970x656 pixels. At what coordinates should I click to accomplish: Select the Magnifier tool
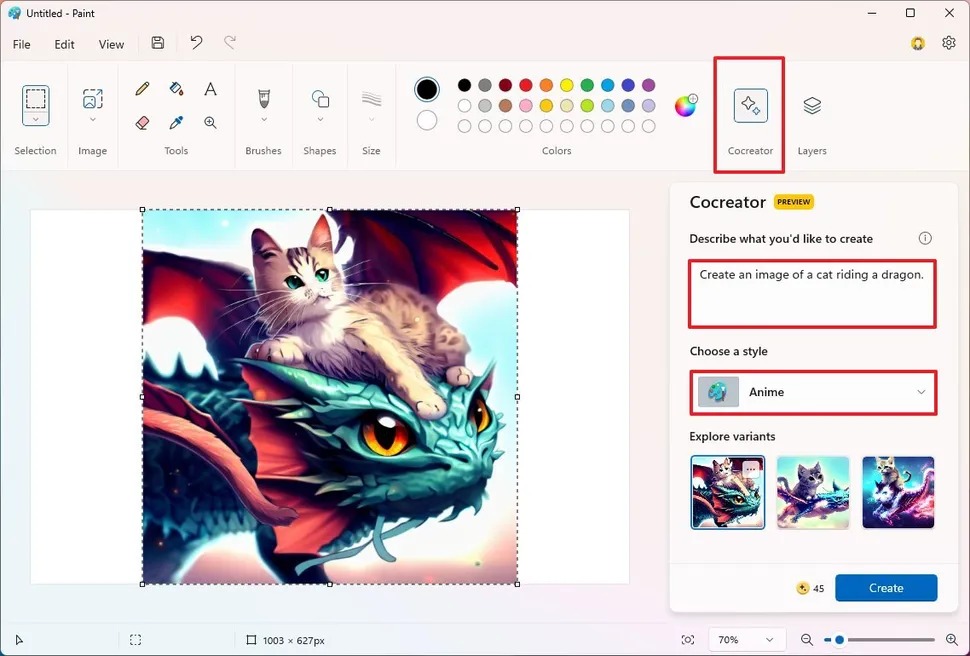tap(210, 122)
